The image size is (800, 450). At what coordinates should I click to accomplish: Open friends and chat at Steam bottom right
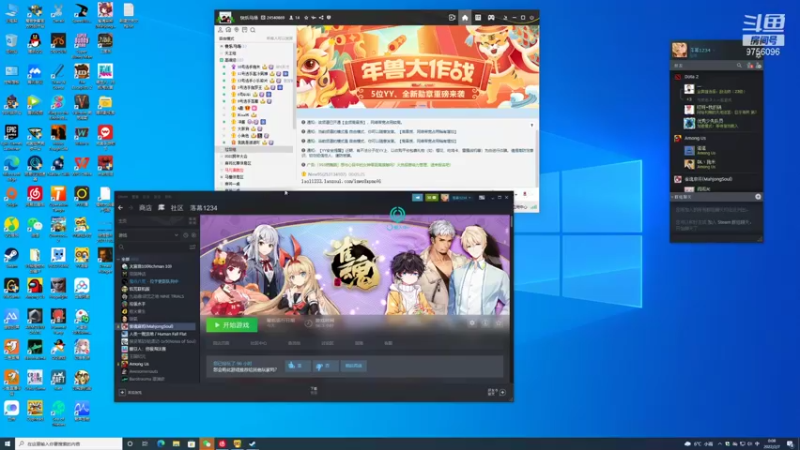pos(496,392)
